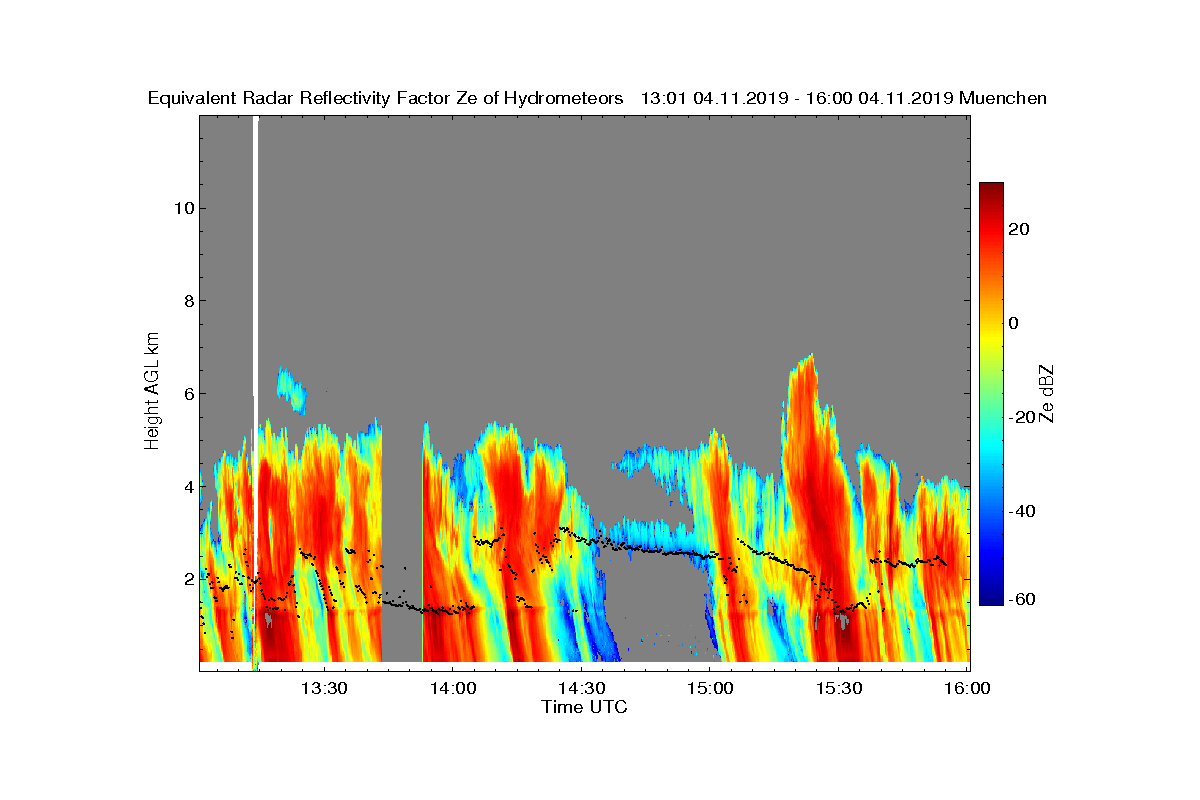Click the colorbar value label -40
The width and height of the screenshot is (1200, 800).
[1023, 511]
